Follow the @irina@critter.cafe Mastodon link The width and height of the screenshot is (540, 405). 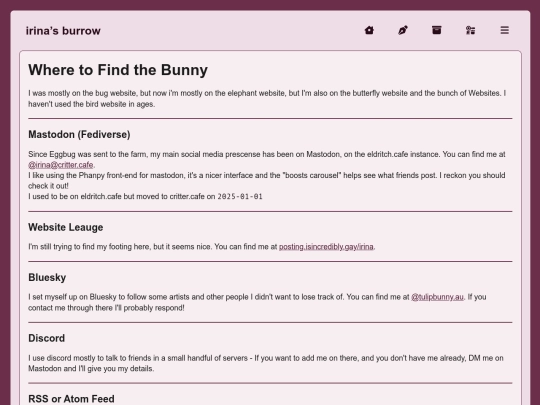click(x=61, y=165)
